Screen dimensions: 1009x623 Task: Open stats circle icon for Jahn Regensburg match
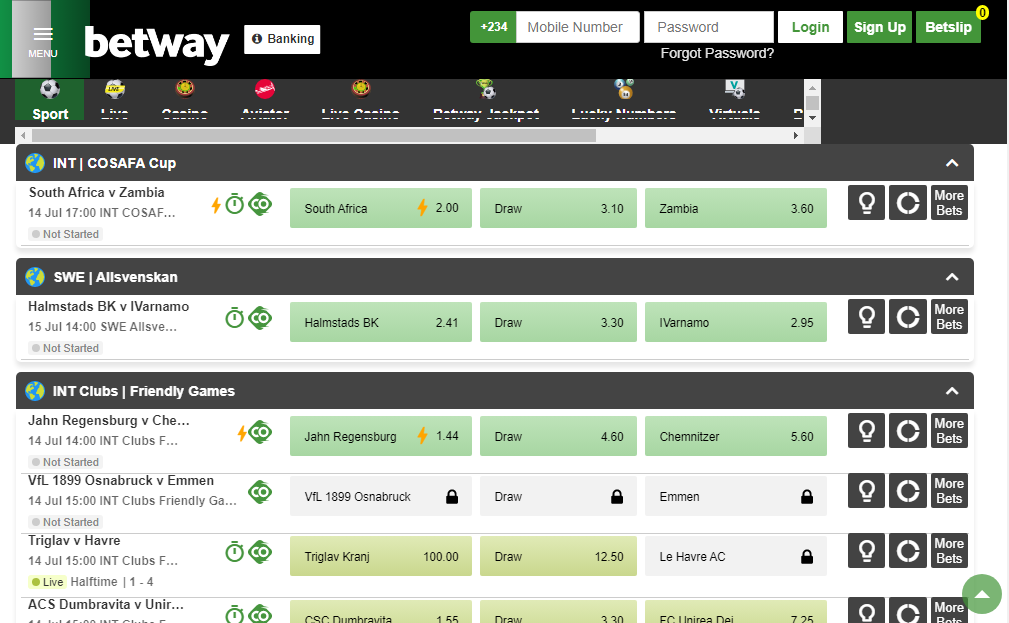tap(907, 431)
